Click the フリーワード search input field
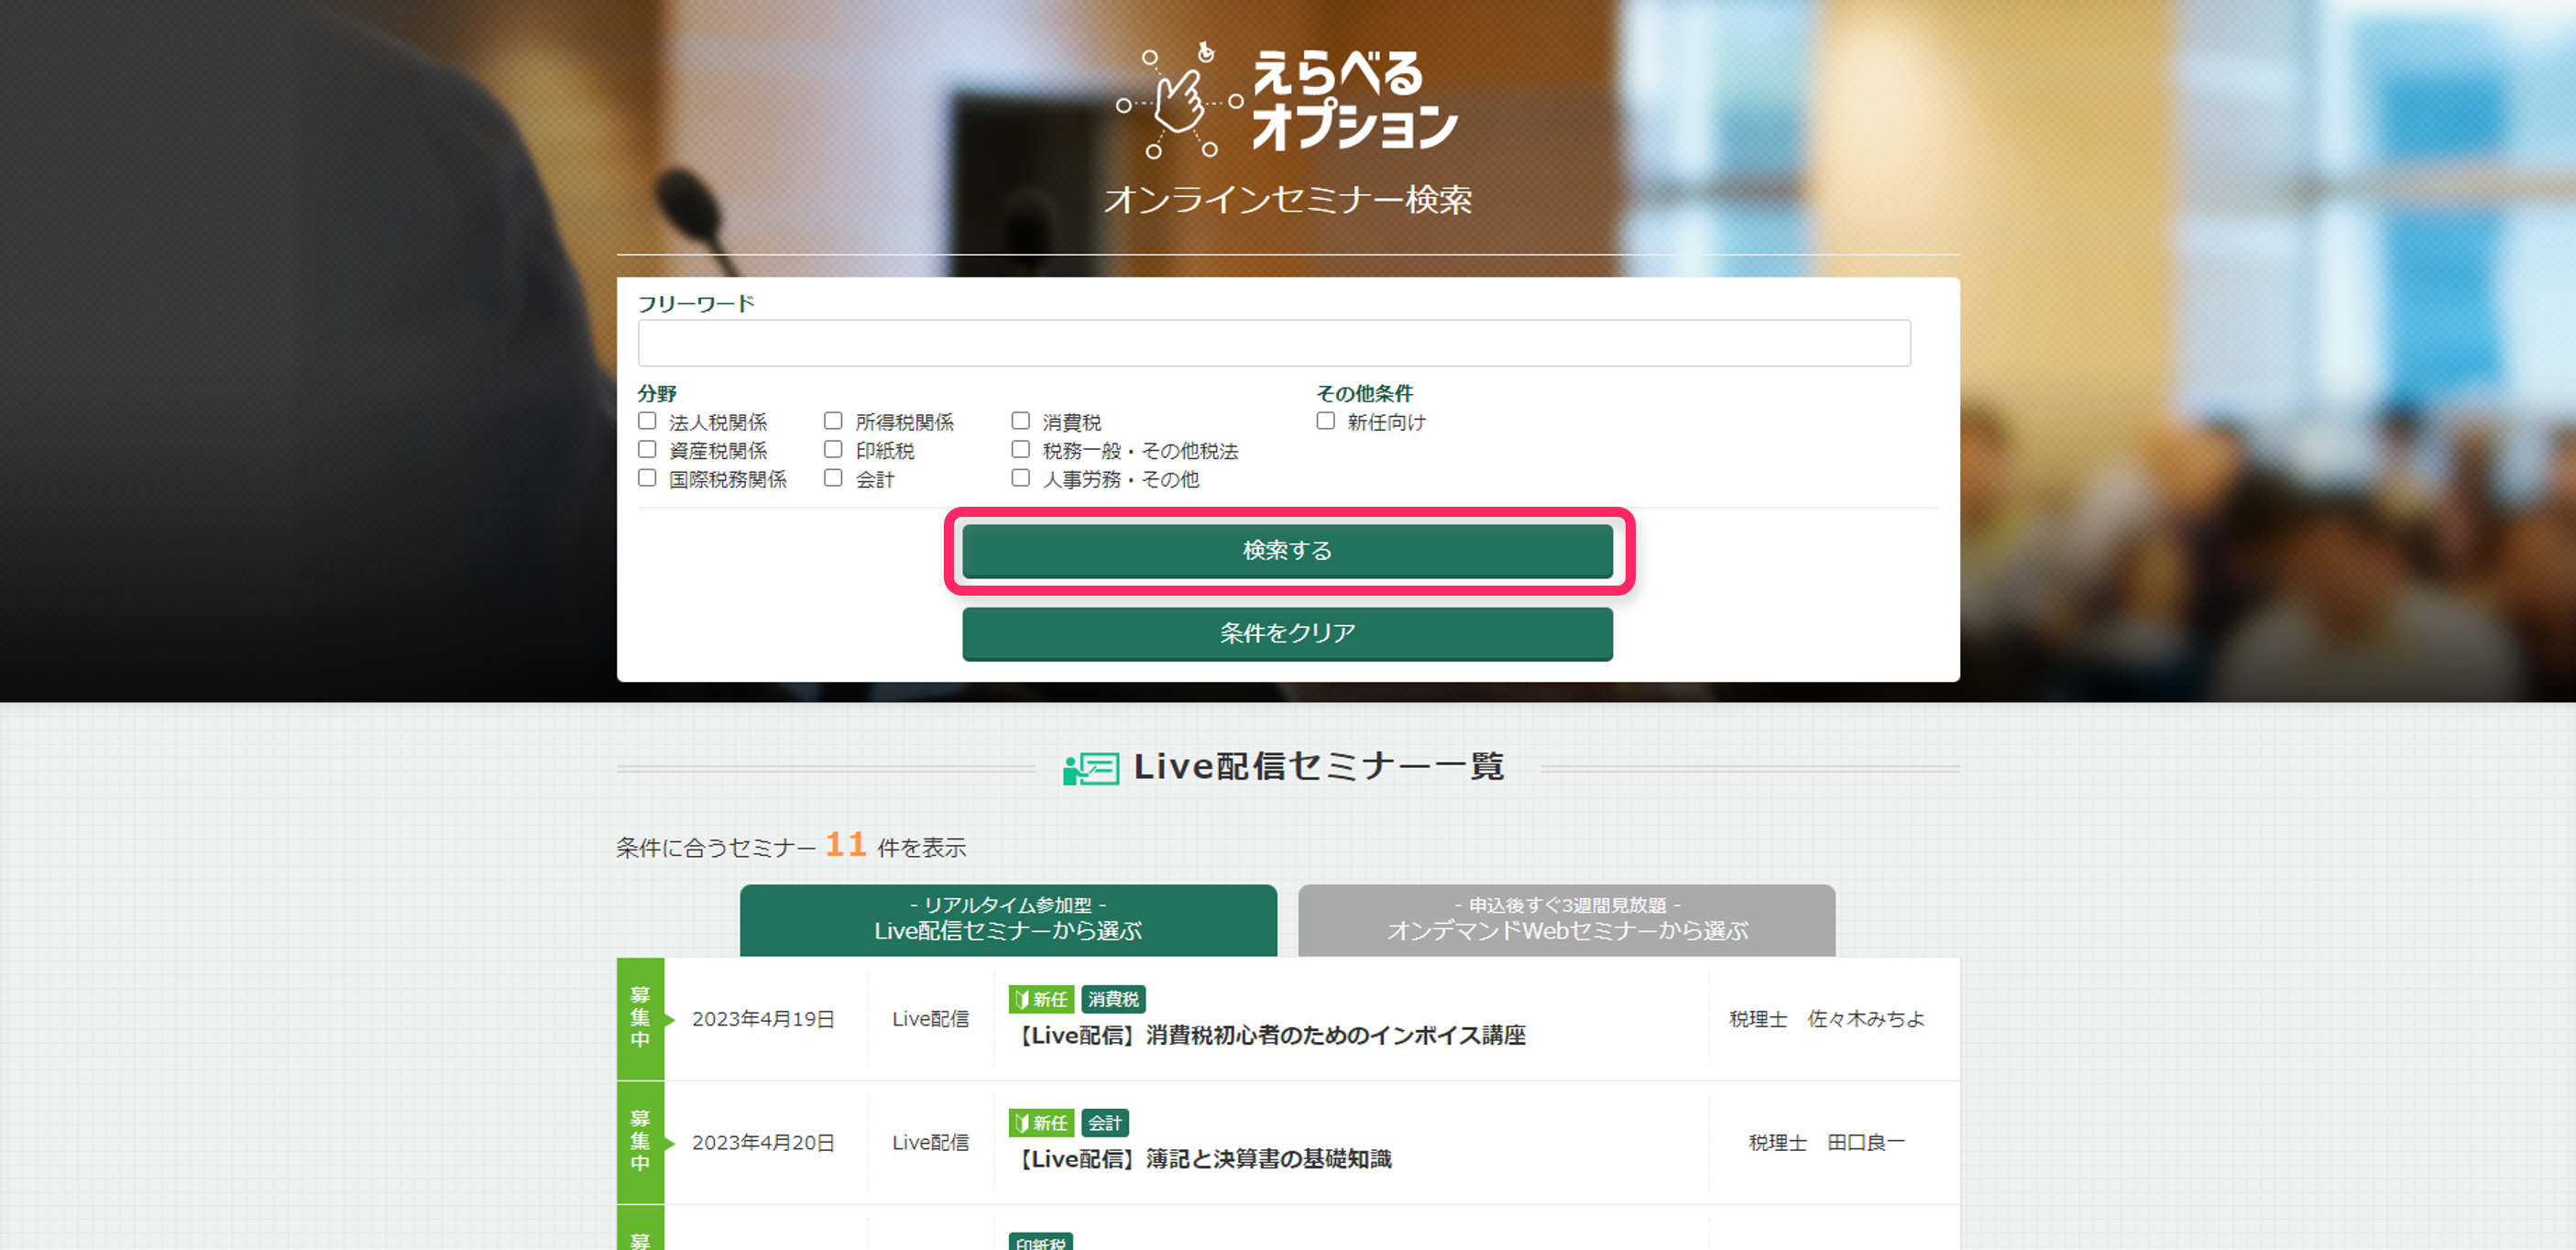Viewport: 2576px width, 1250px height. tap(1274, 343)
